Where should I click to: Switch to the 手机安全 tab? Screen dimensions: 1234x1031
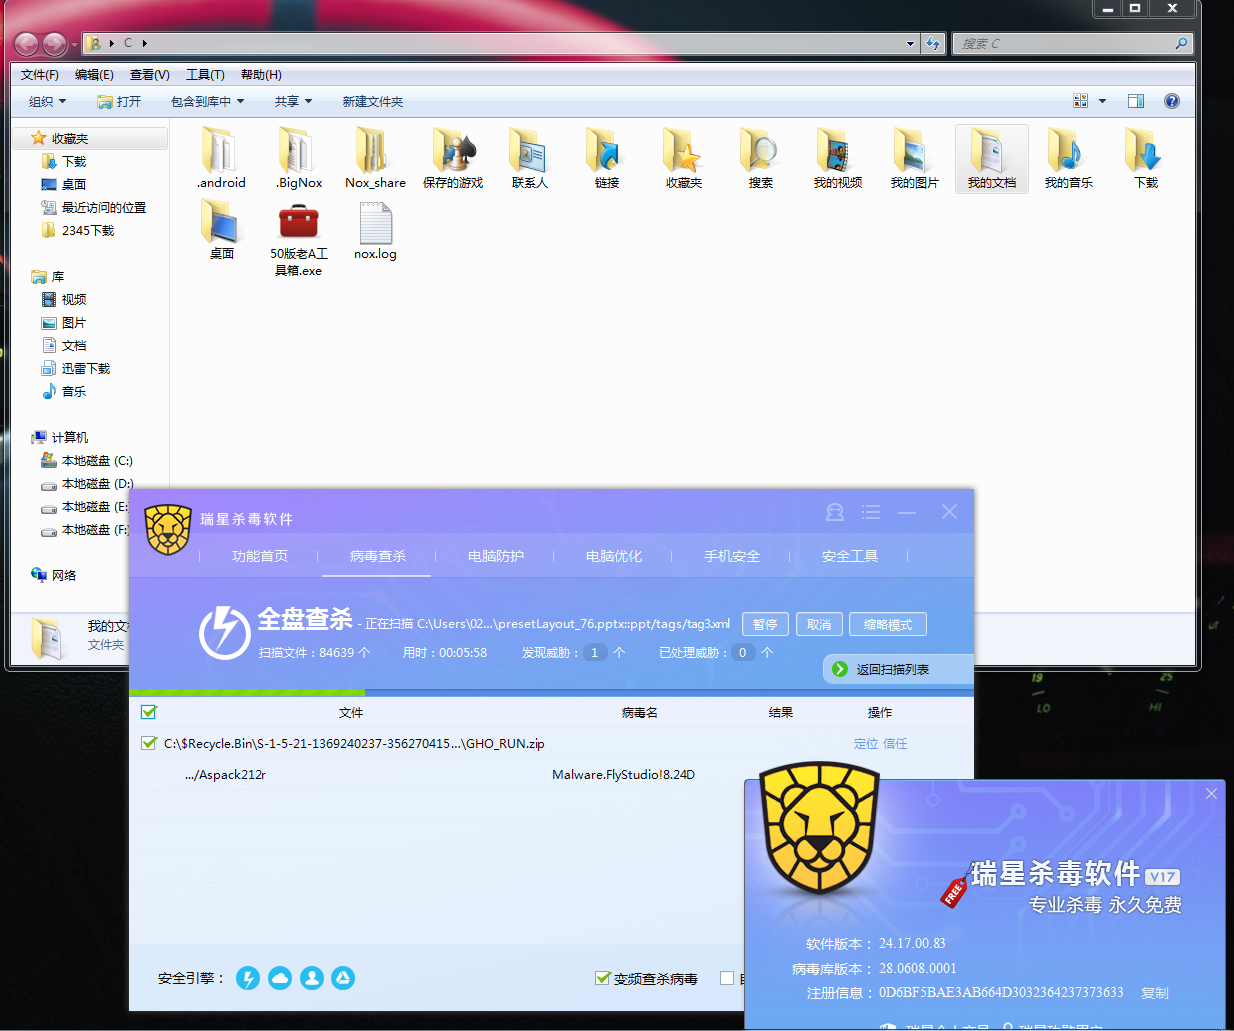click(x=732, y=556)
